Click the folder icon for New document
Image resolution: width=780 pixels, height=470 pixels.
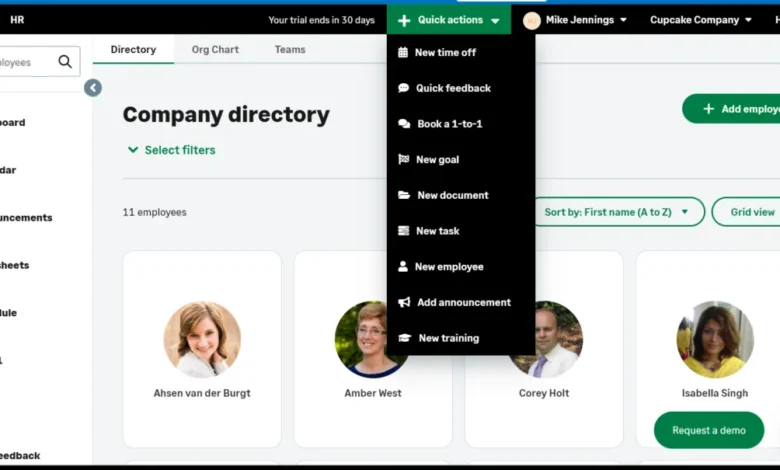[404, 195]
